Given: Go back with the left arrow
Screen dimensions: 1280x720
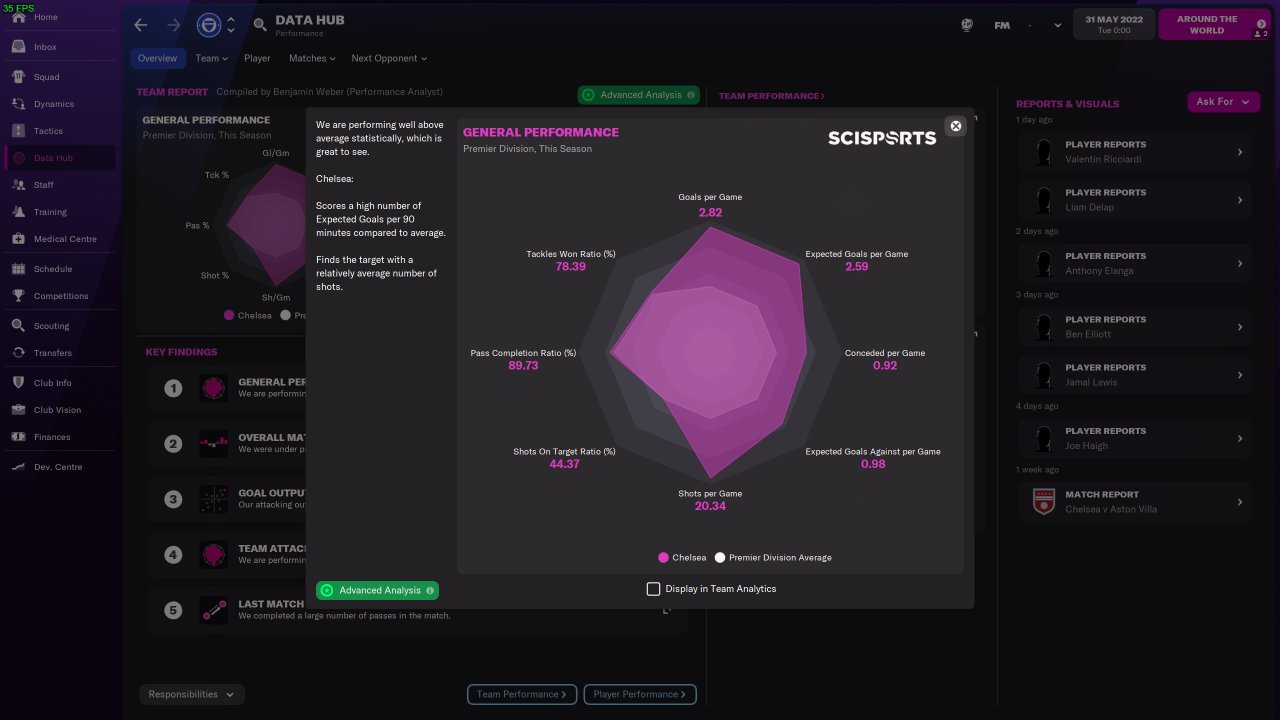Looking at the screenshot, I should pos(141,25).
